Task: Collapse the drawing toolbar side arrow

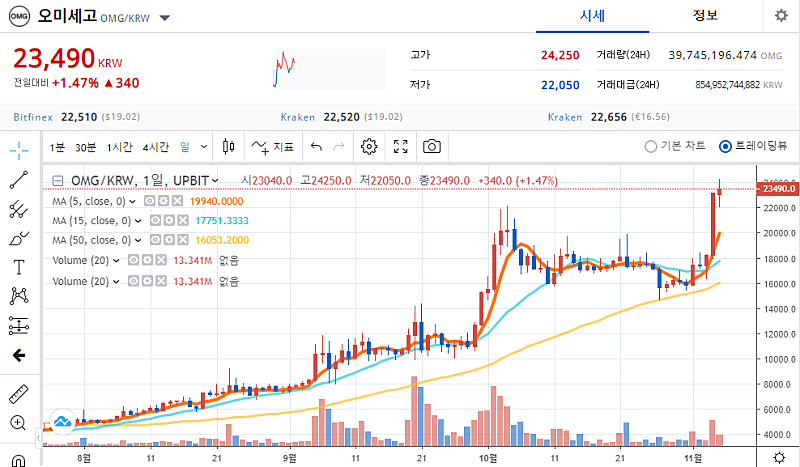Action: [38, 437]
